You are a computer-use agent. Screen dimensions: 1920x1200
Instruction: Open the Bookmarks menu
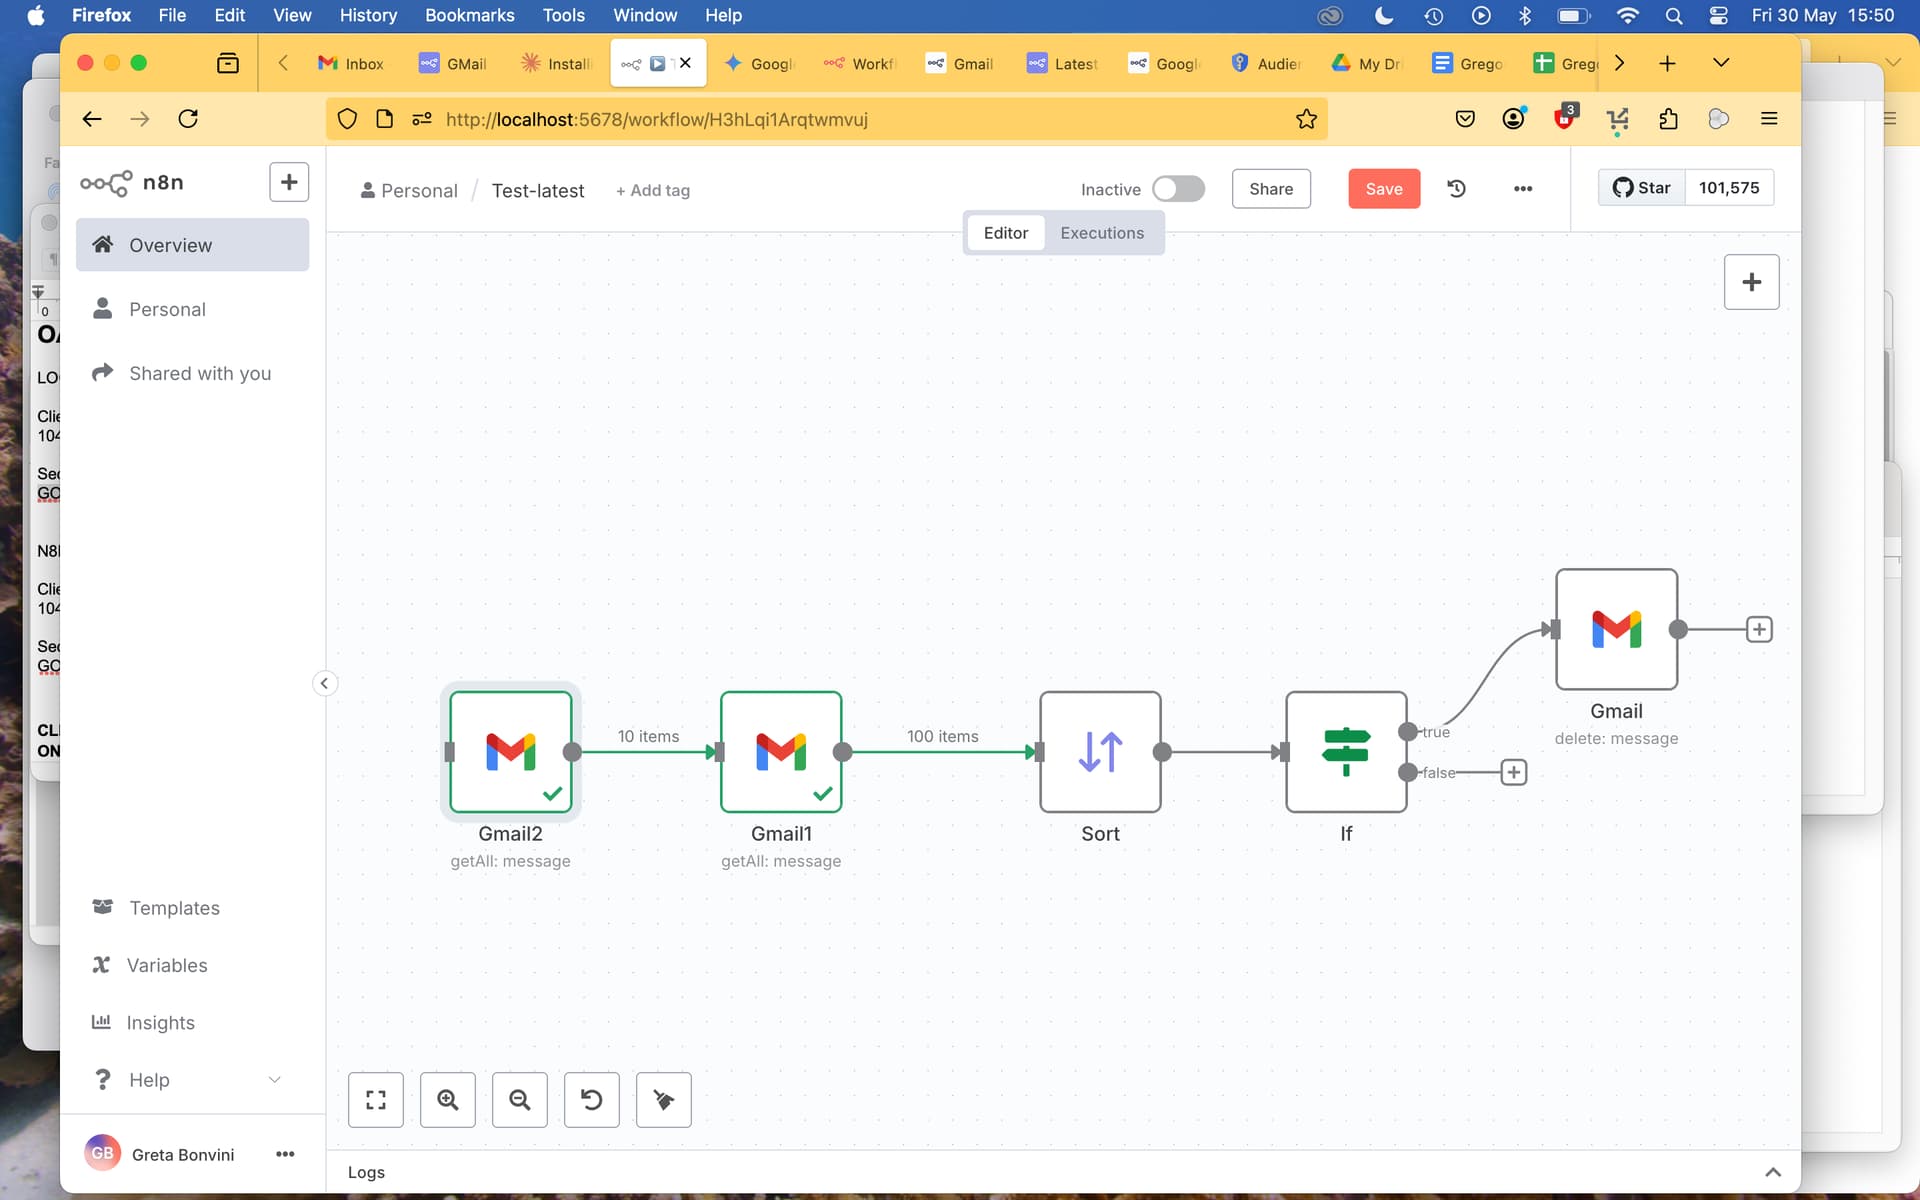tap(469, 15)
